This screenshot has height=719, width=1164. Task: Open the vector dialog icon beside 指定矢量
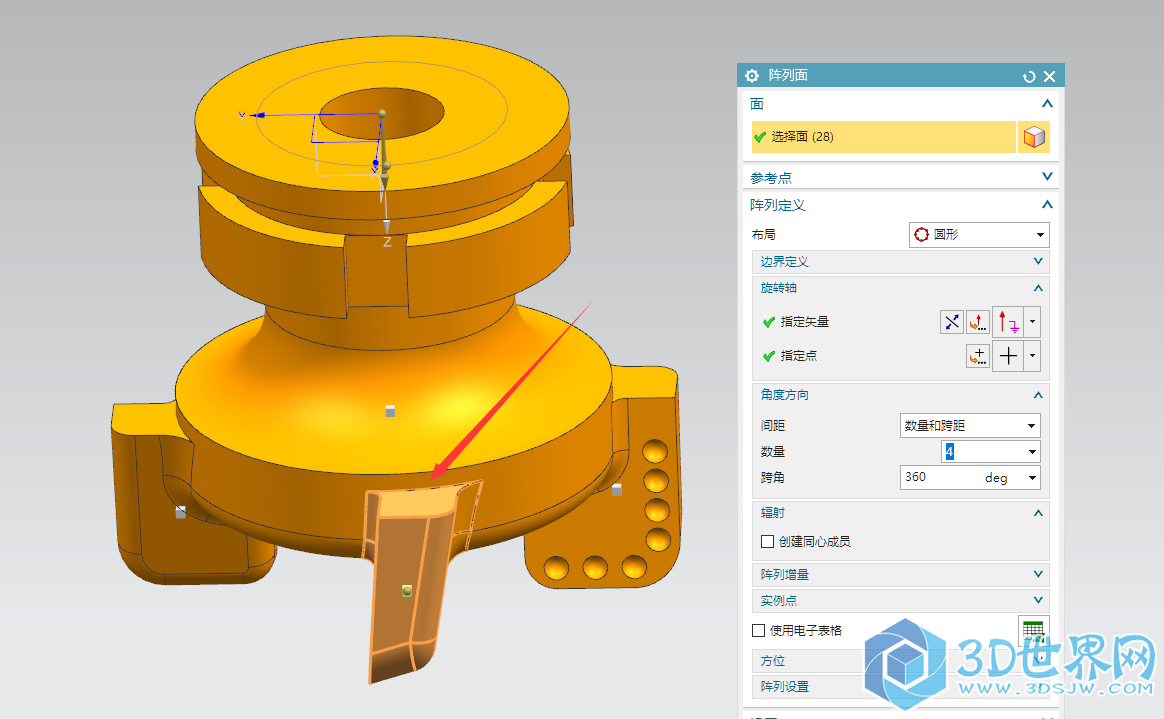tap(978, 322)
